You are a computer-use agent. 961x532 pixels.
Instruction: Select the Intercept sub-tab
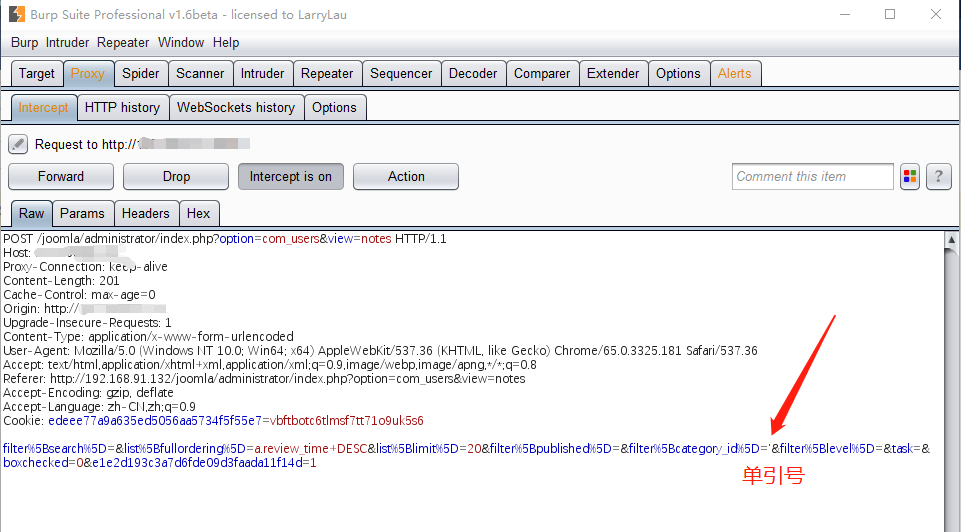pyautogui.click(x=44, y=107)
